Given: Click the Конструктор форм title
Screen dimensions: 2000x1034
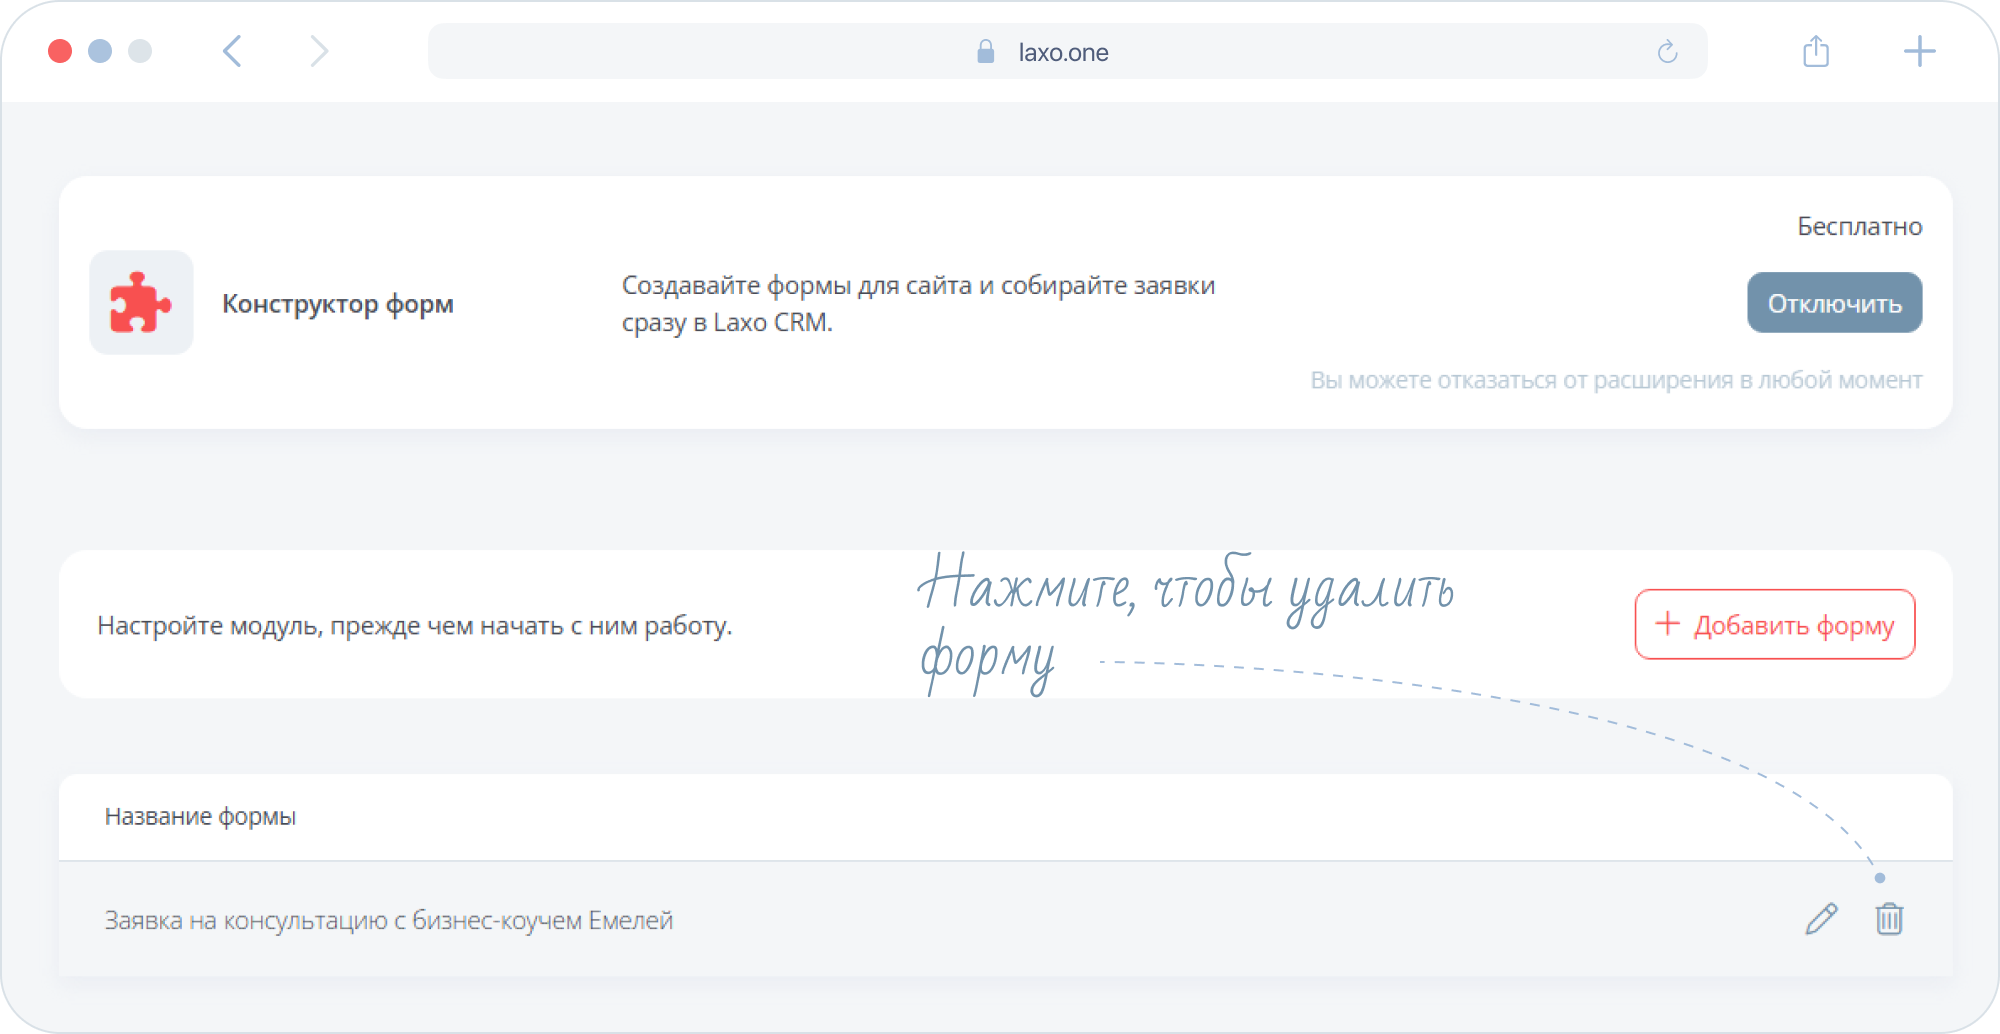Looking at the screenshot, I should pos(338,304).
